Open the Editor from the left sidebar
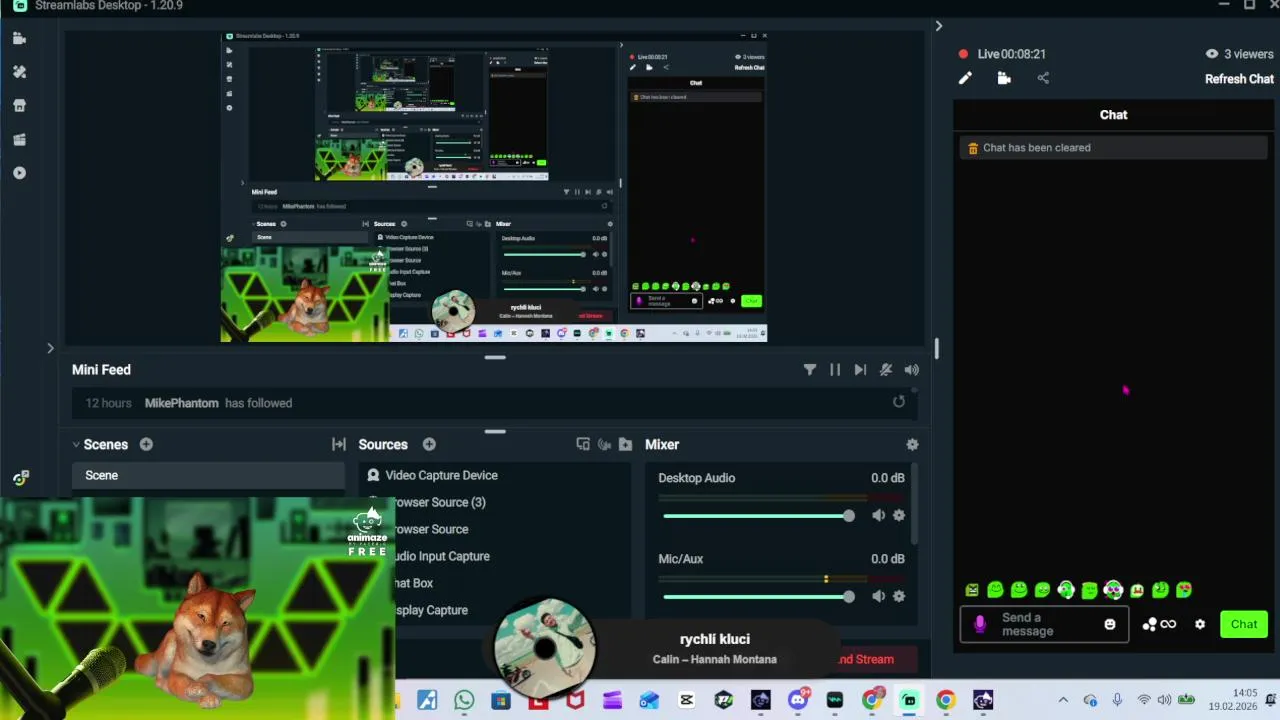Image resolution: width=1280 pixels, height=720 pixels. [x=19, y=38]
